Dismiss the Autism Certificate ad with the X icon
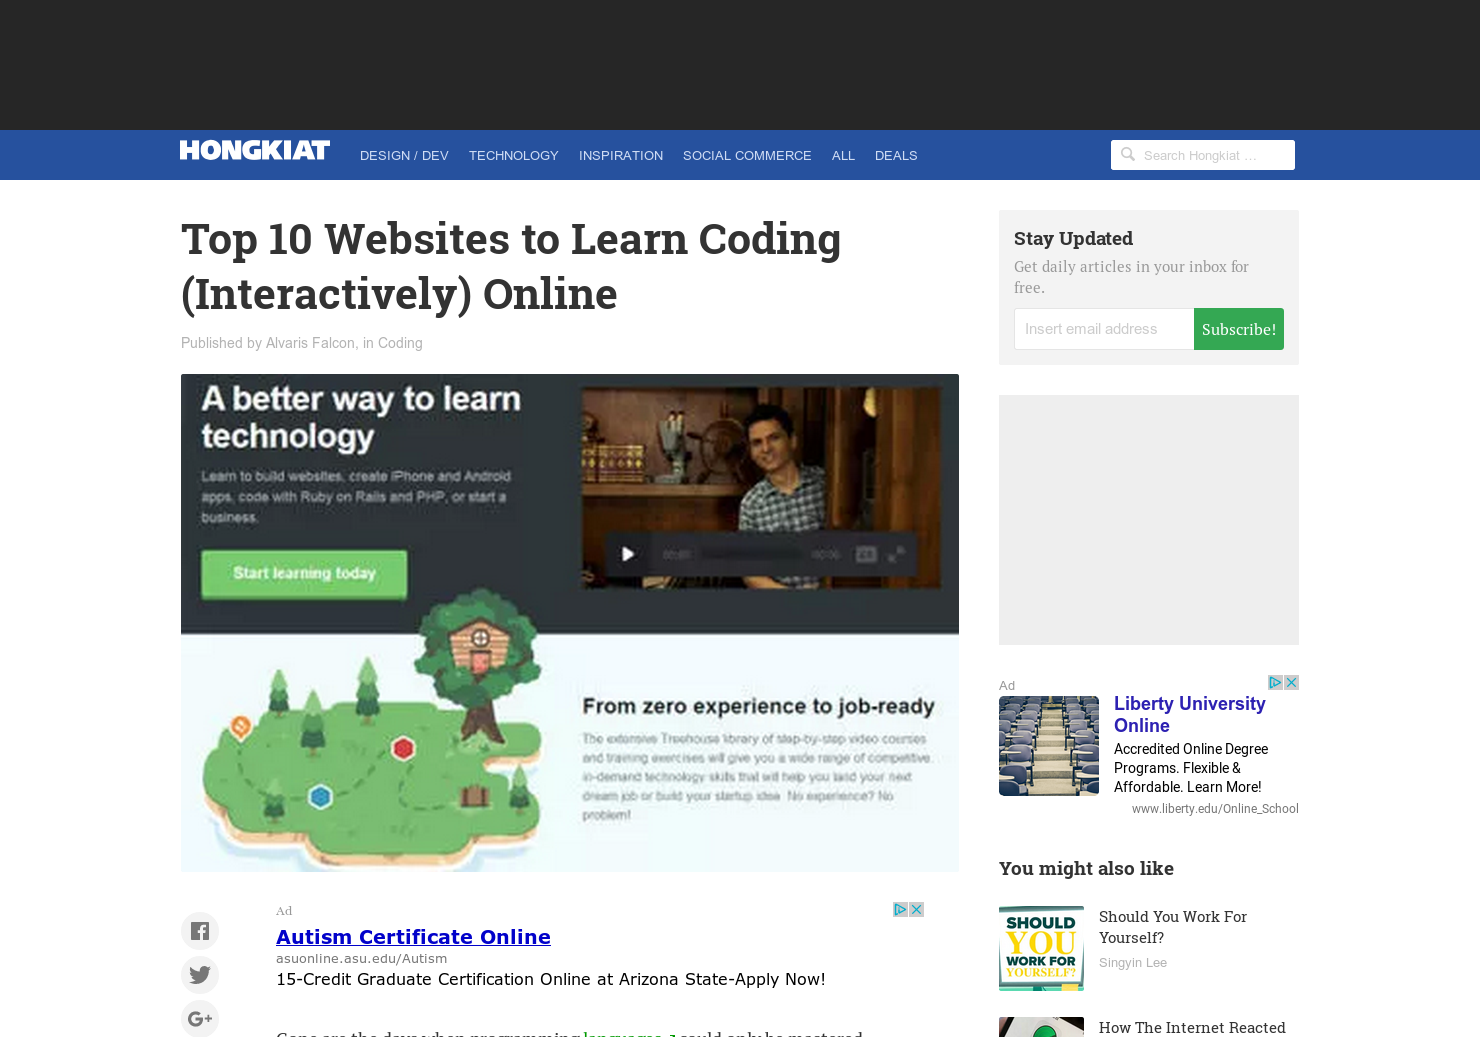 coord(916,909)
